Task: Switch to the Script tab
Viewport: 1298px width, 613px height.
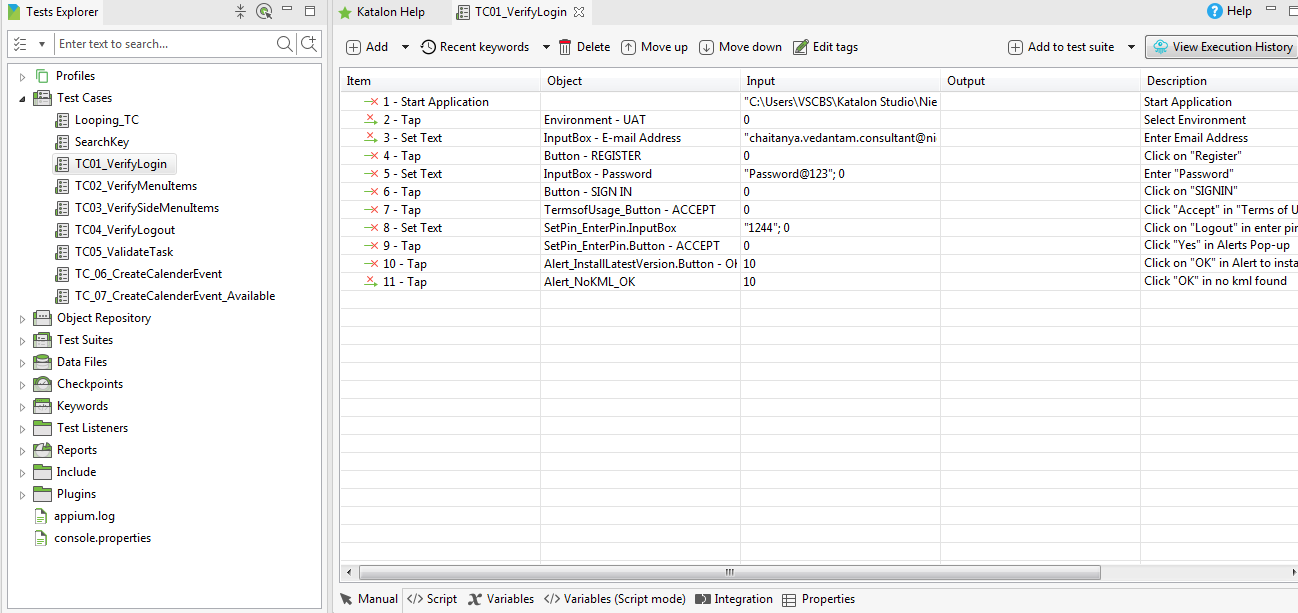Action: click(x=432, y=599)
